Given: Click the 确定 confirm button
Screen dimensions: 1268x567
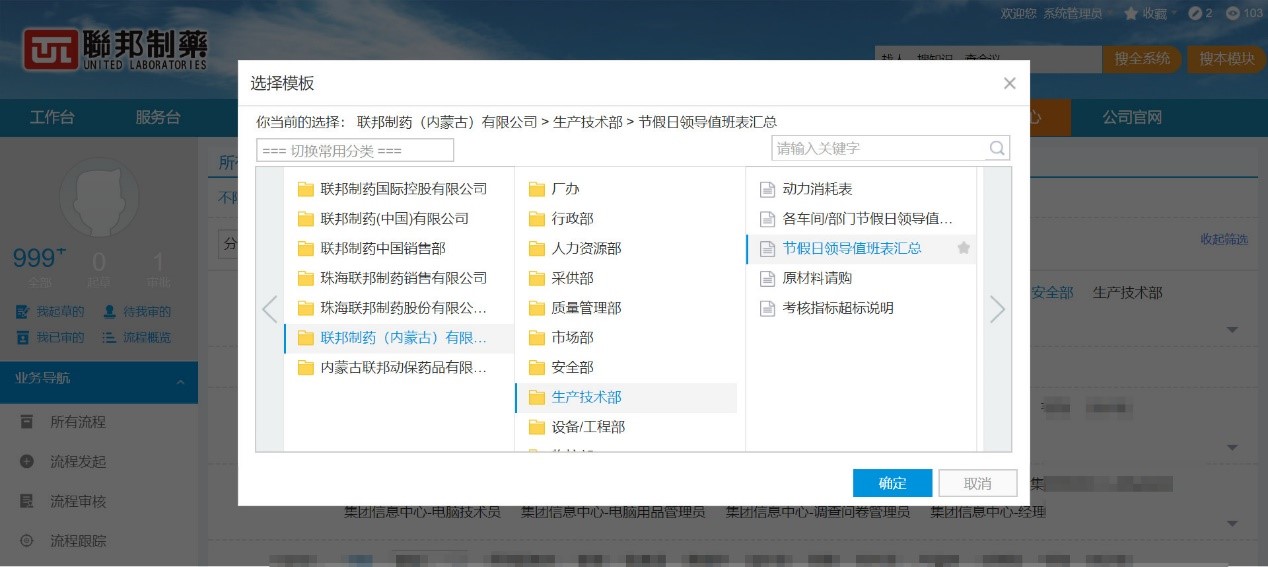Looking at the screenshot, I should click(892, 483).
